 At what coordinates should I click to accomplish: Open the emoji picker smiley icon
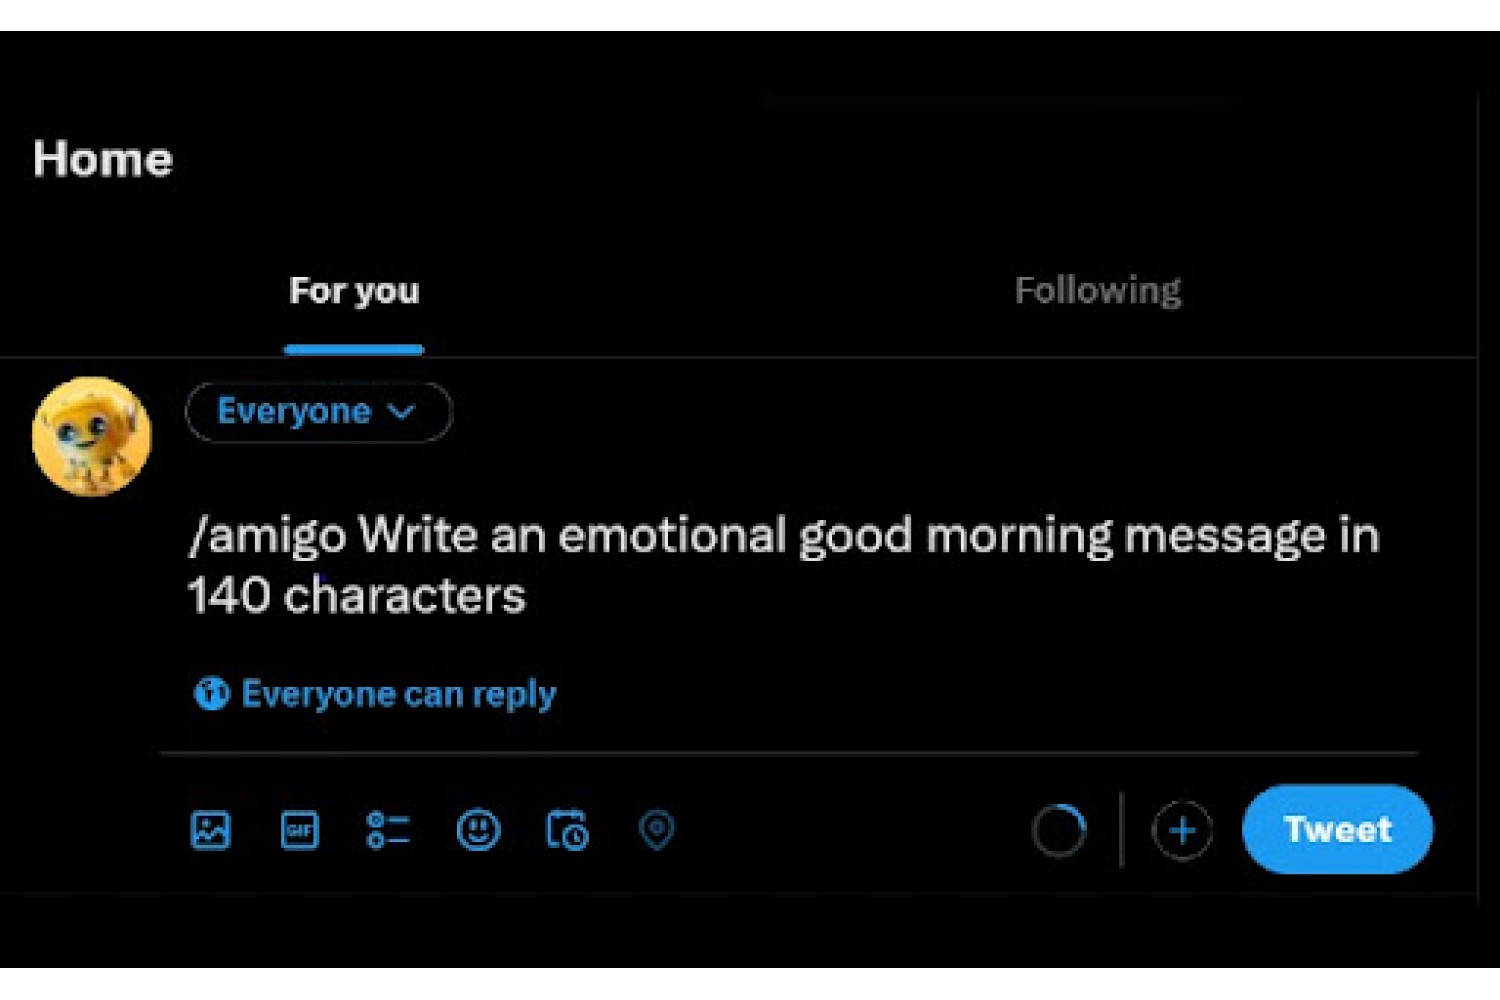[478, 830]
